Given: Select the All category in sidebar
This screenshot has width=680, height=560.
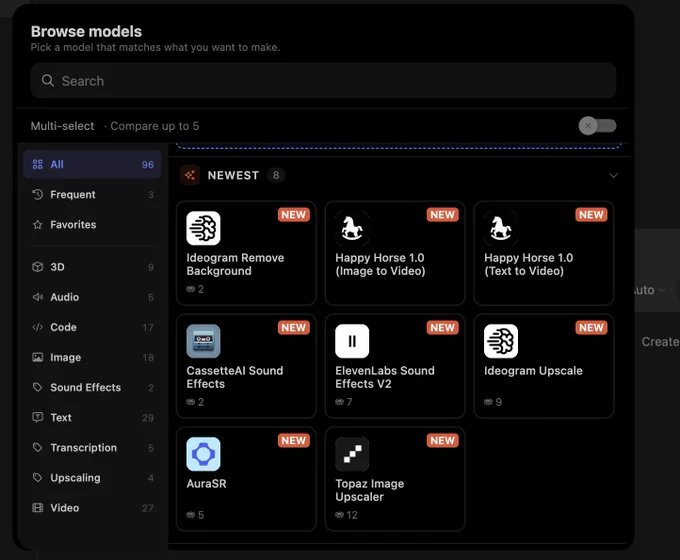Looking at the screenshot, I should pos(92,164).
